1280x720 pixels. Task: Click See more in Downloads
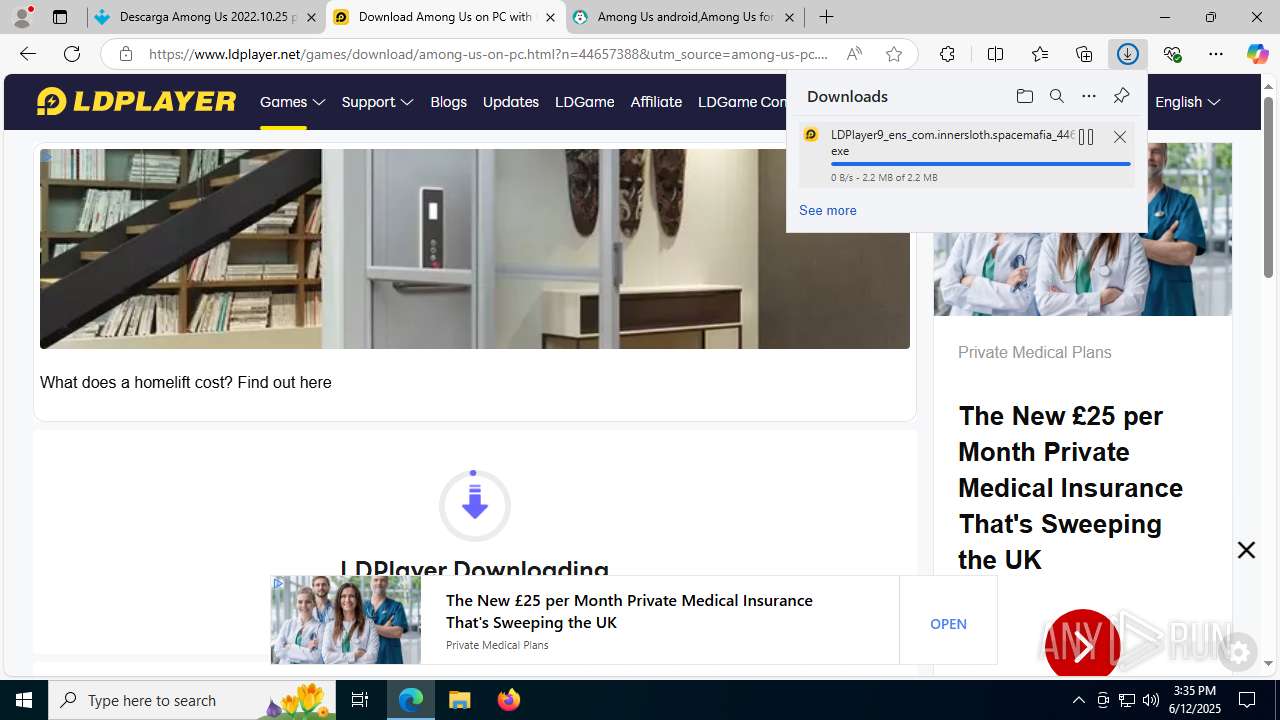pyautogui.click(x=827, y=210)
